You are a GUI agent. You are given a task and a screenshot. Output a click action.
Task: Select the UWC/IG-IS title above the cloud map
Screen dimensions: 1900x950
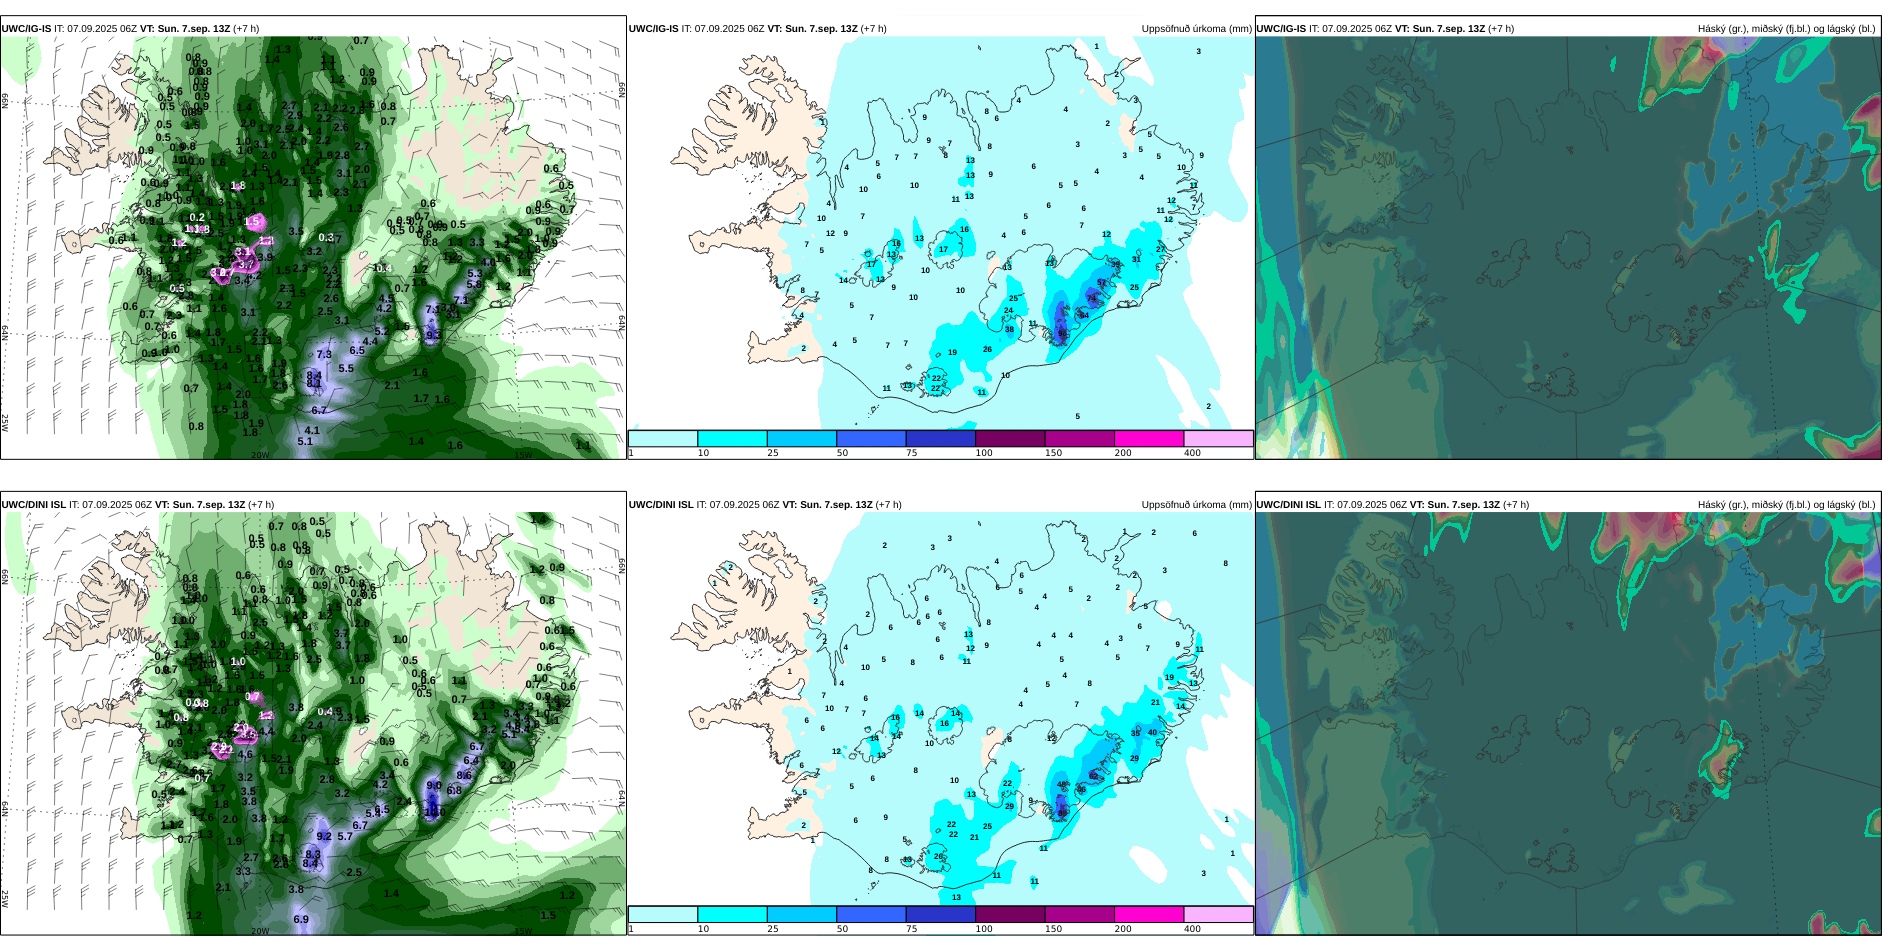tap(1385, 29)
